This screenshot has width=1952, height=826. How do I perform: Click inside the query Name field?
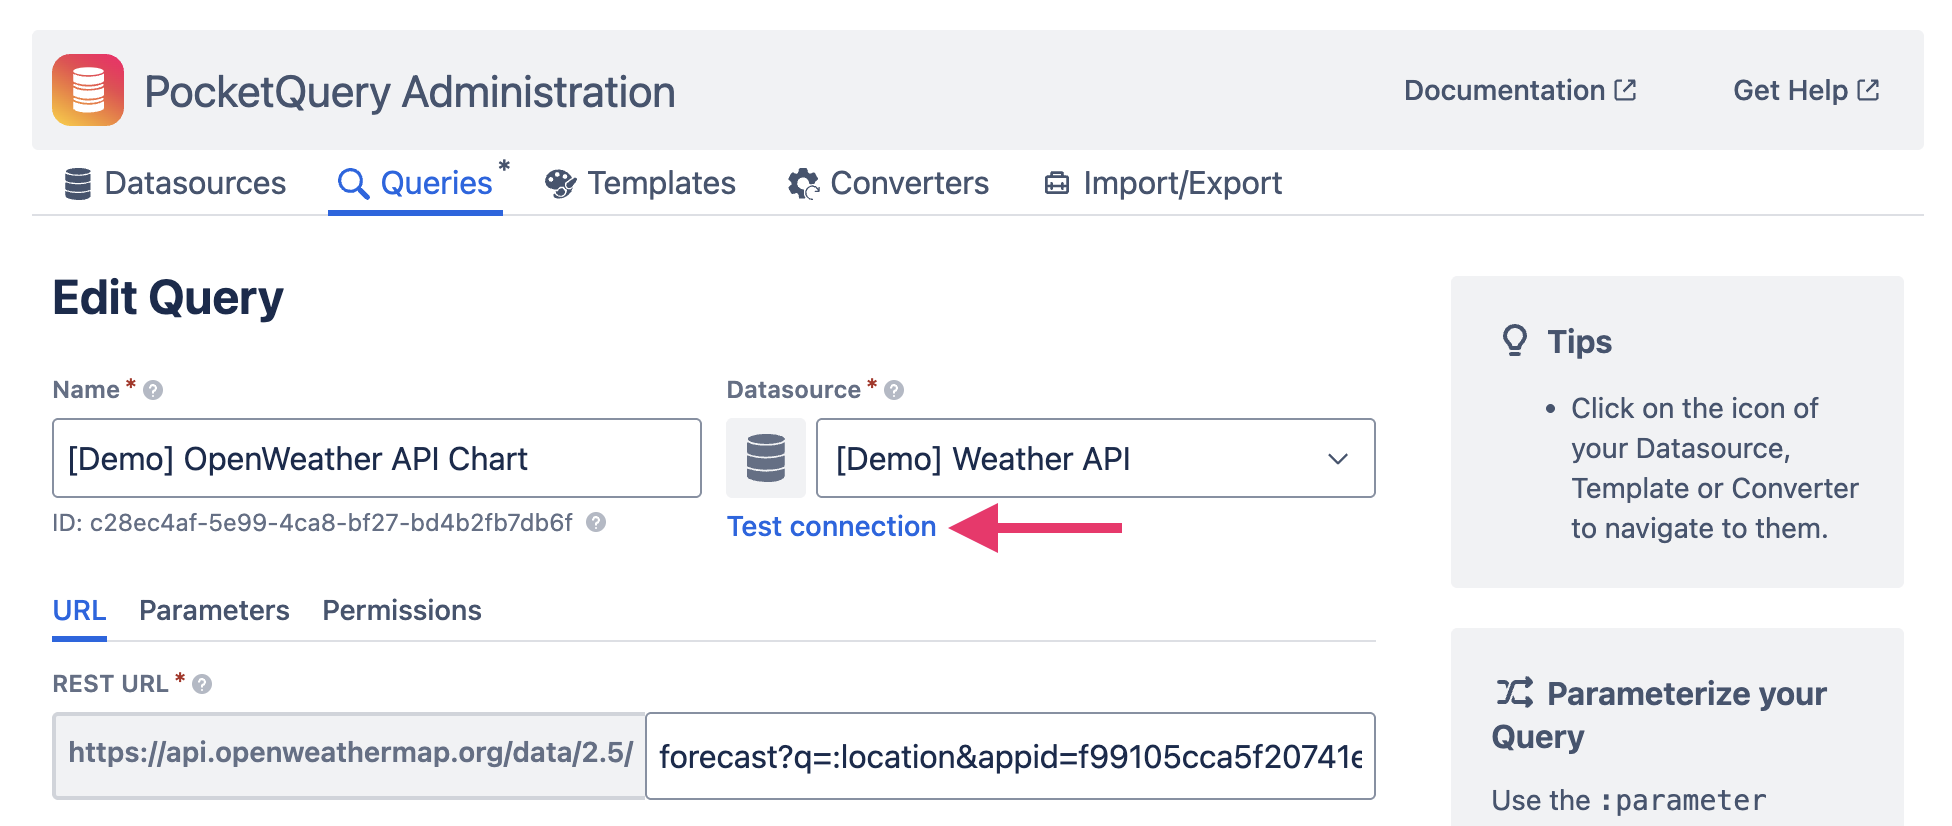point(375,458)
